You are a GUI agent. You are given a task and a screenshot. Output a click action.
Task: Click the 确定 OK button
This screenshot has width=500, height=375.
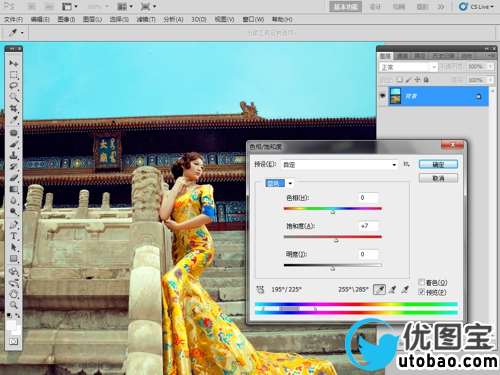(x=438, y=164)
